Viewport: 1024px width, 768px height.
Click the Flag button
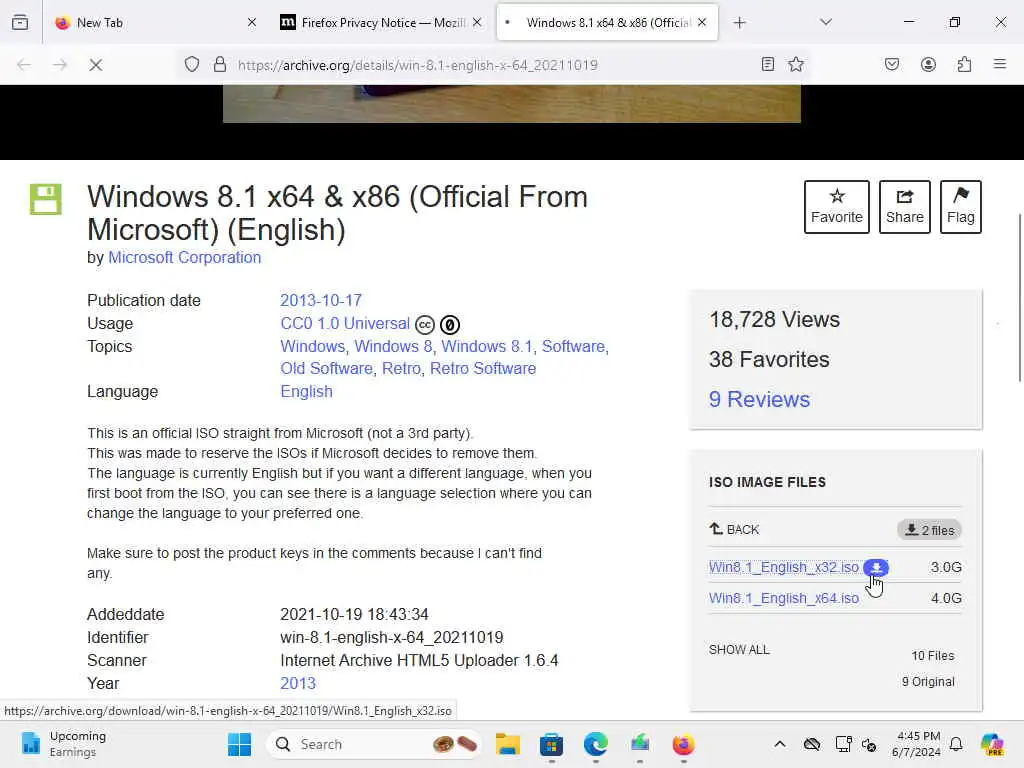pos(961,207)
